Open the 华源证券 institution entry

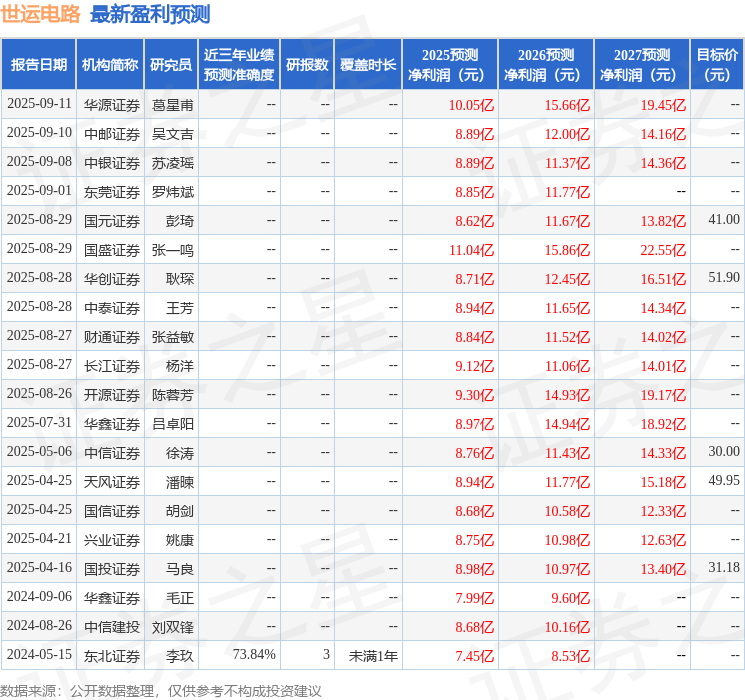111,104
